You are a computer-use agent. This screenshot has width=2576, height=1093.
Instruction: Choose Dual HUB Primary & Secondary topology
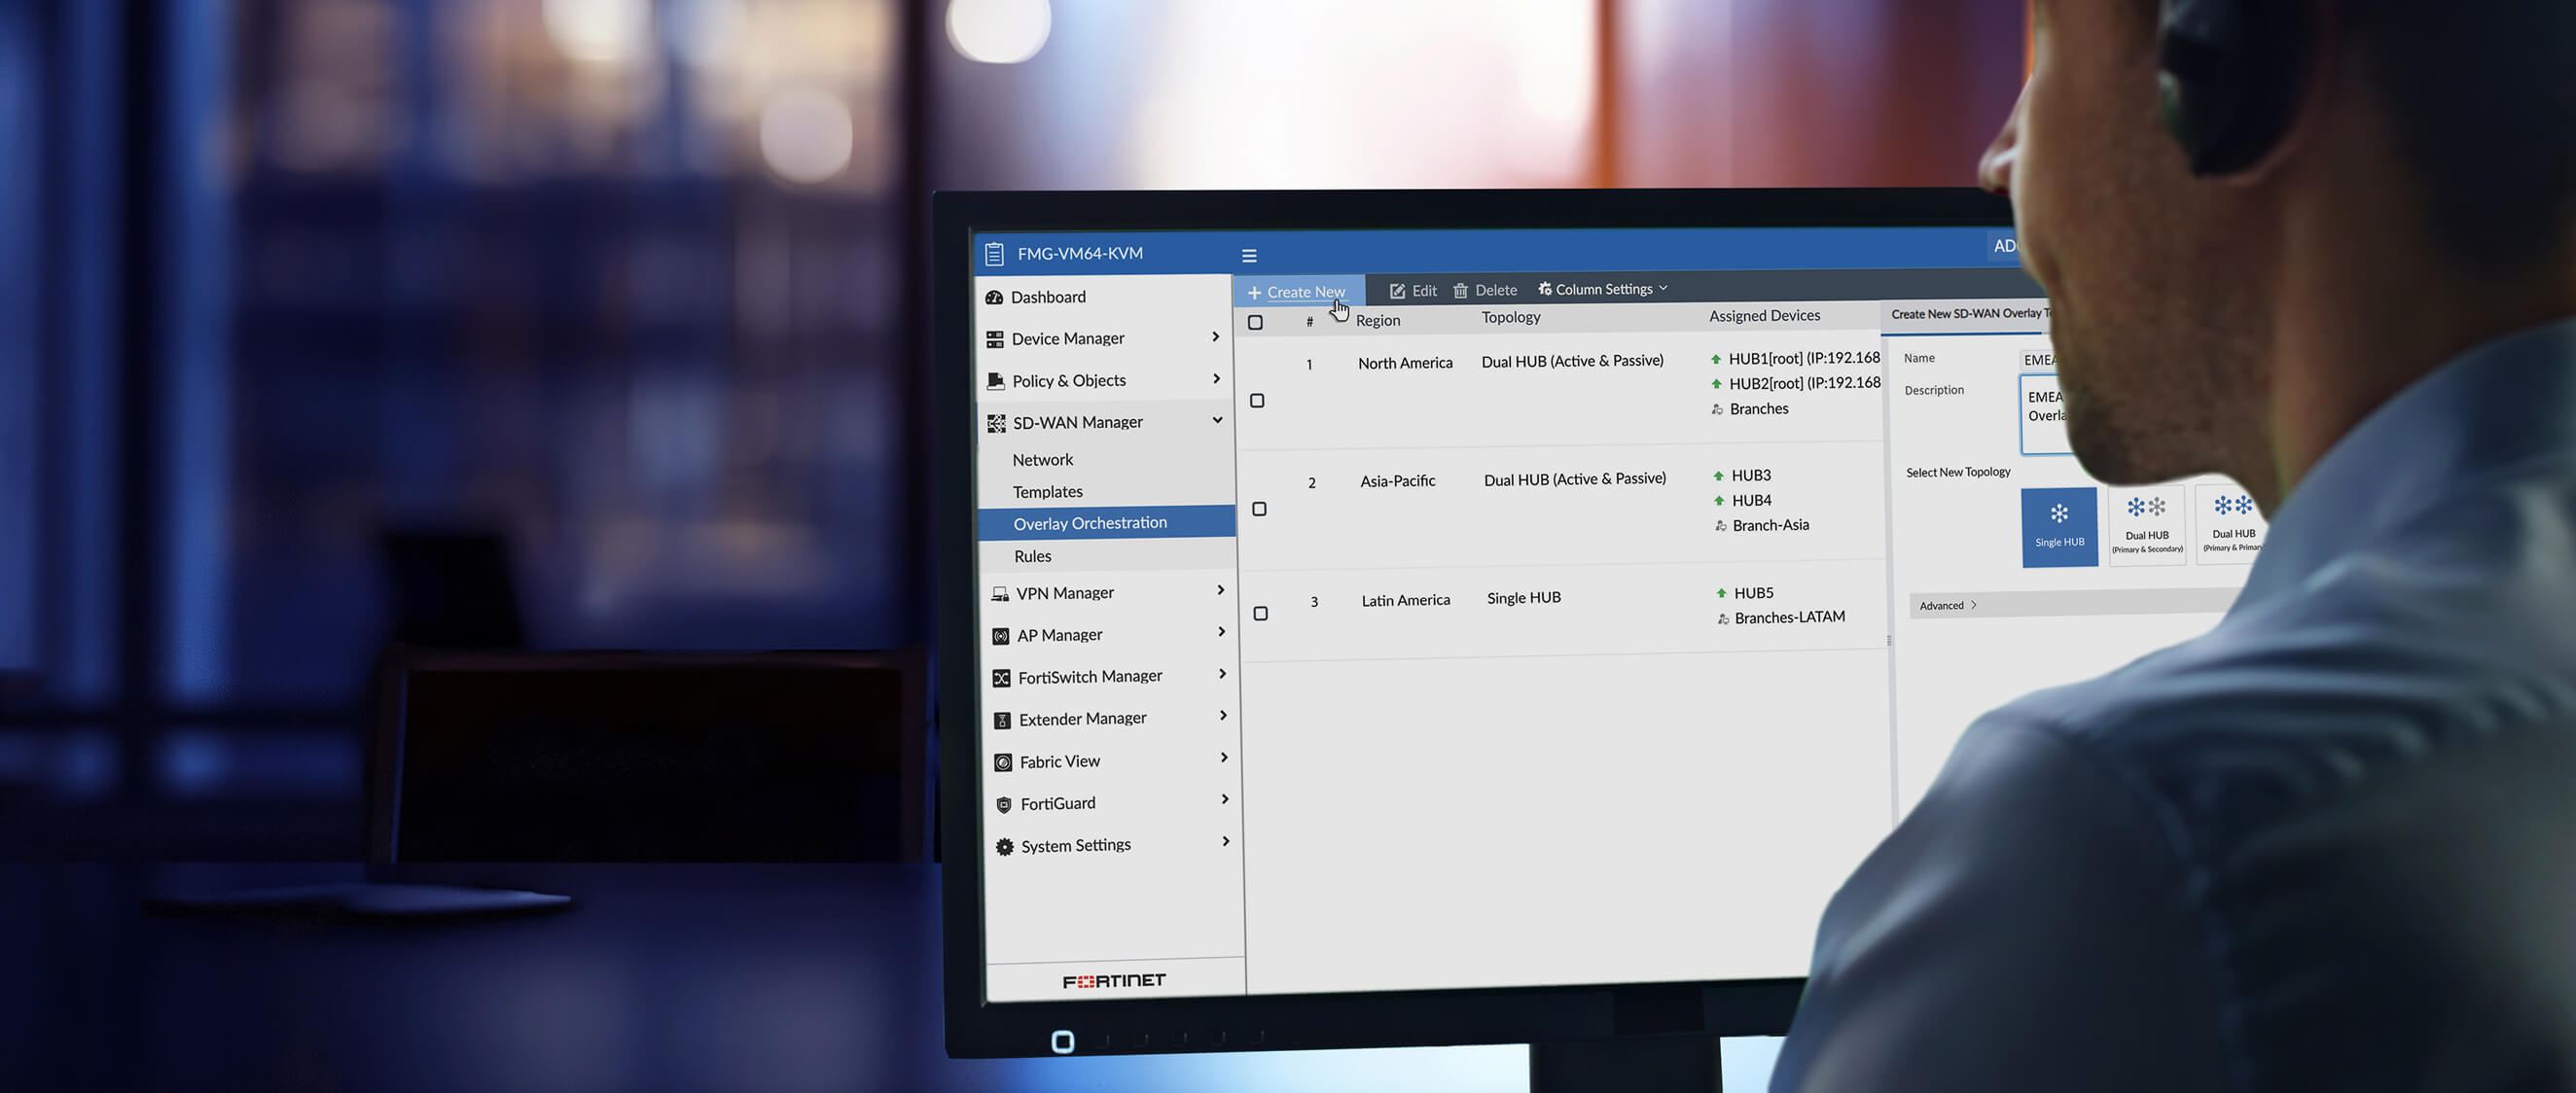click(x=2146, y=526)
